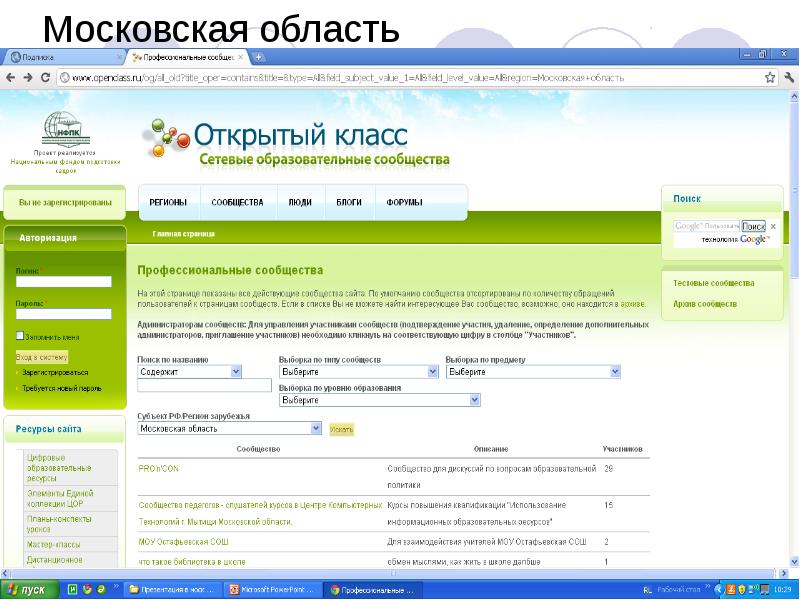This screenshot has height=600, width=800.
Task: Click Excel quick launch icon in taskbar
Action: pos(73,590)
